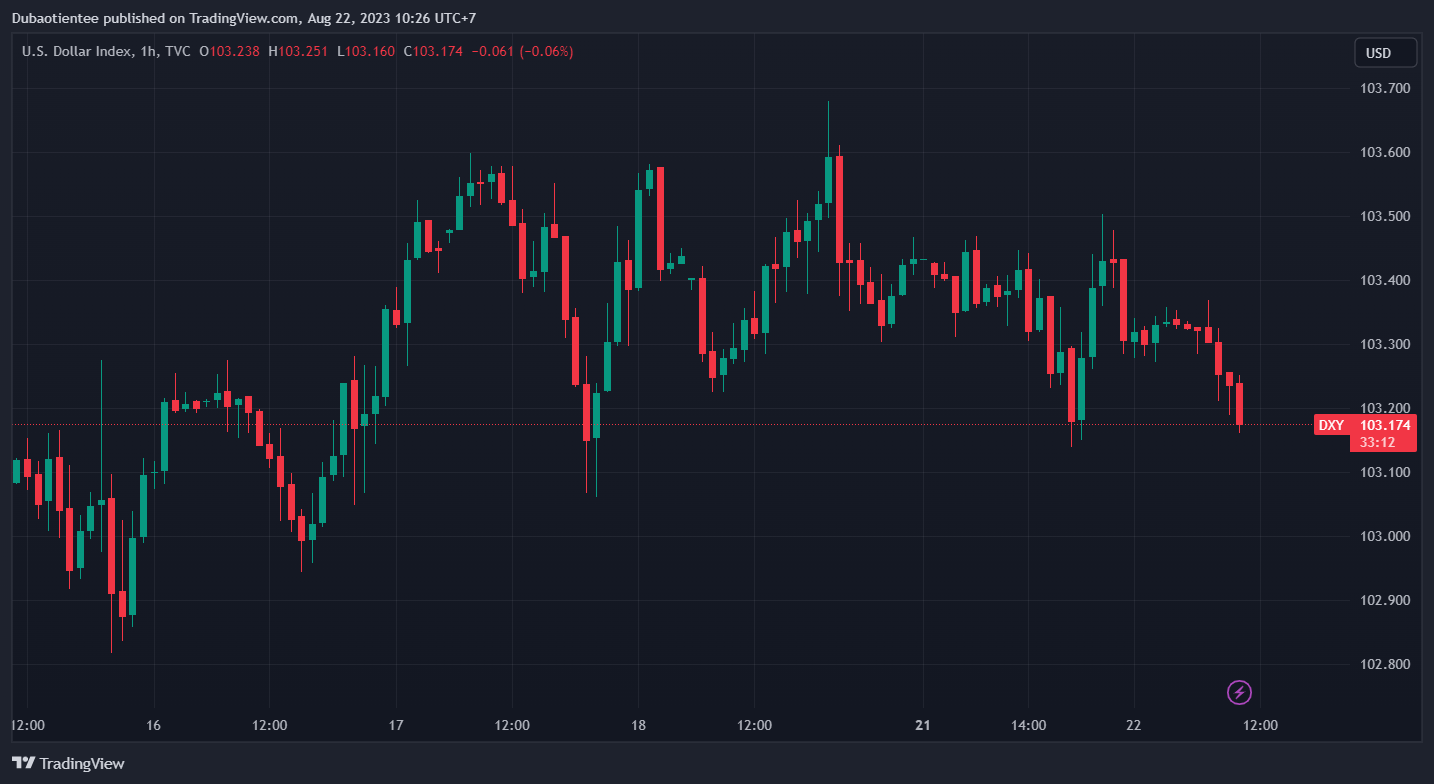
Task: Click the purple lightning bolt icon
Action: 1239,692
